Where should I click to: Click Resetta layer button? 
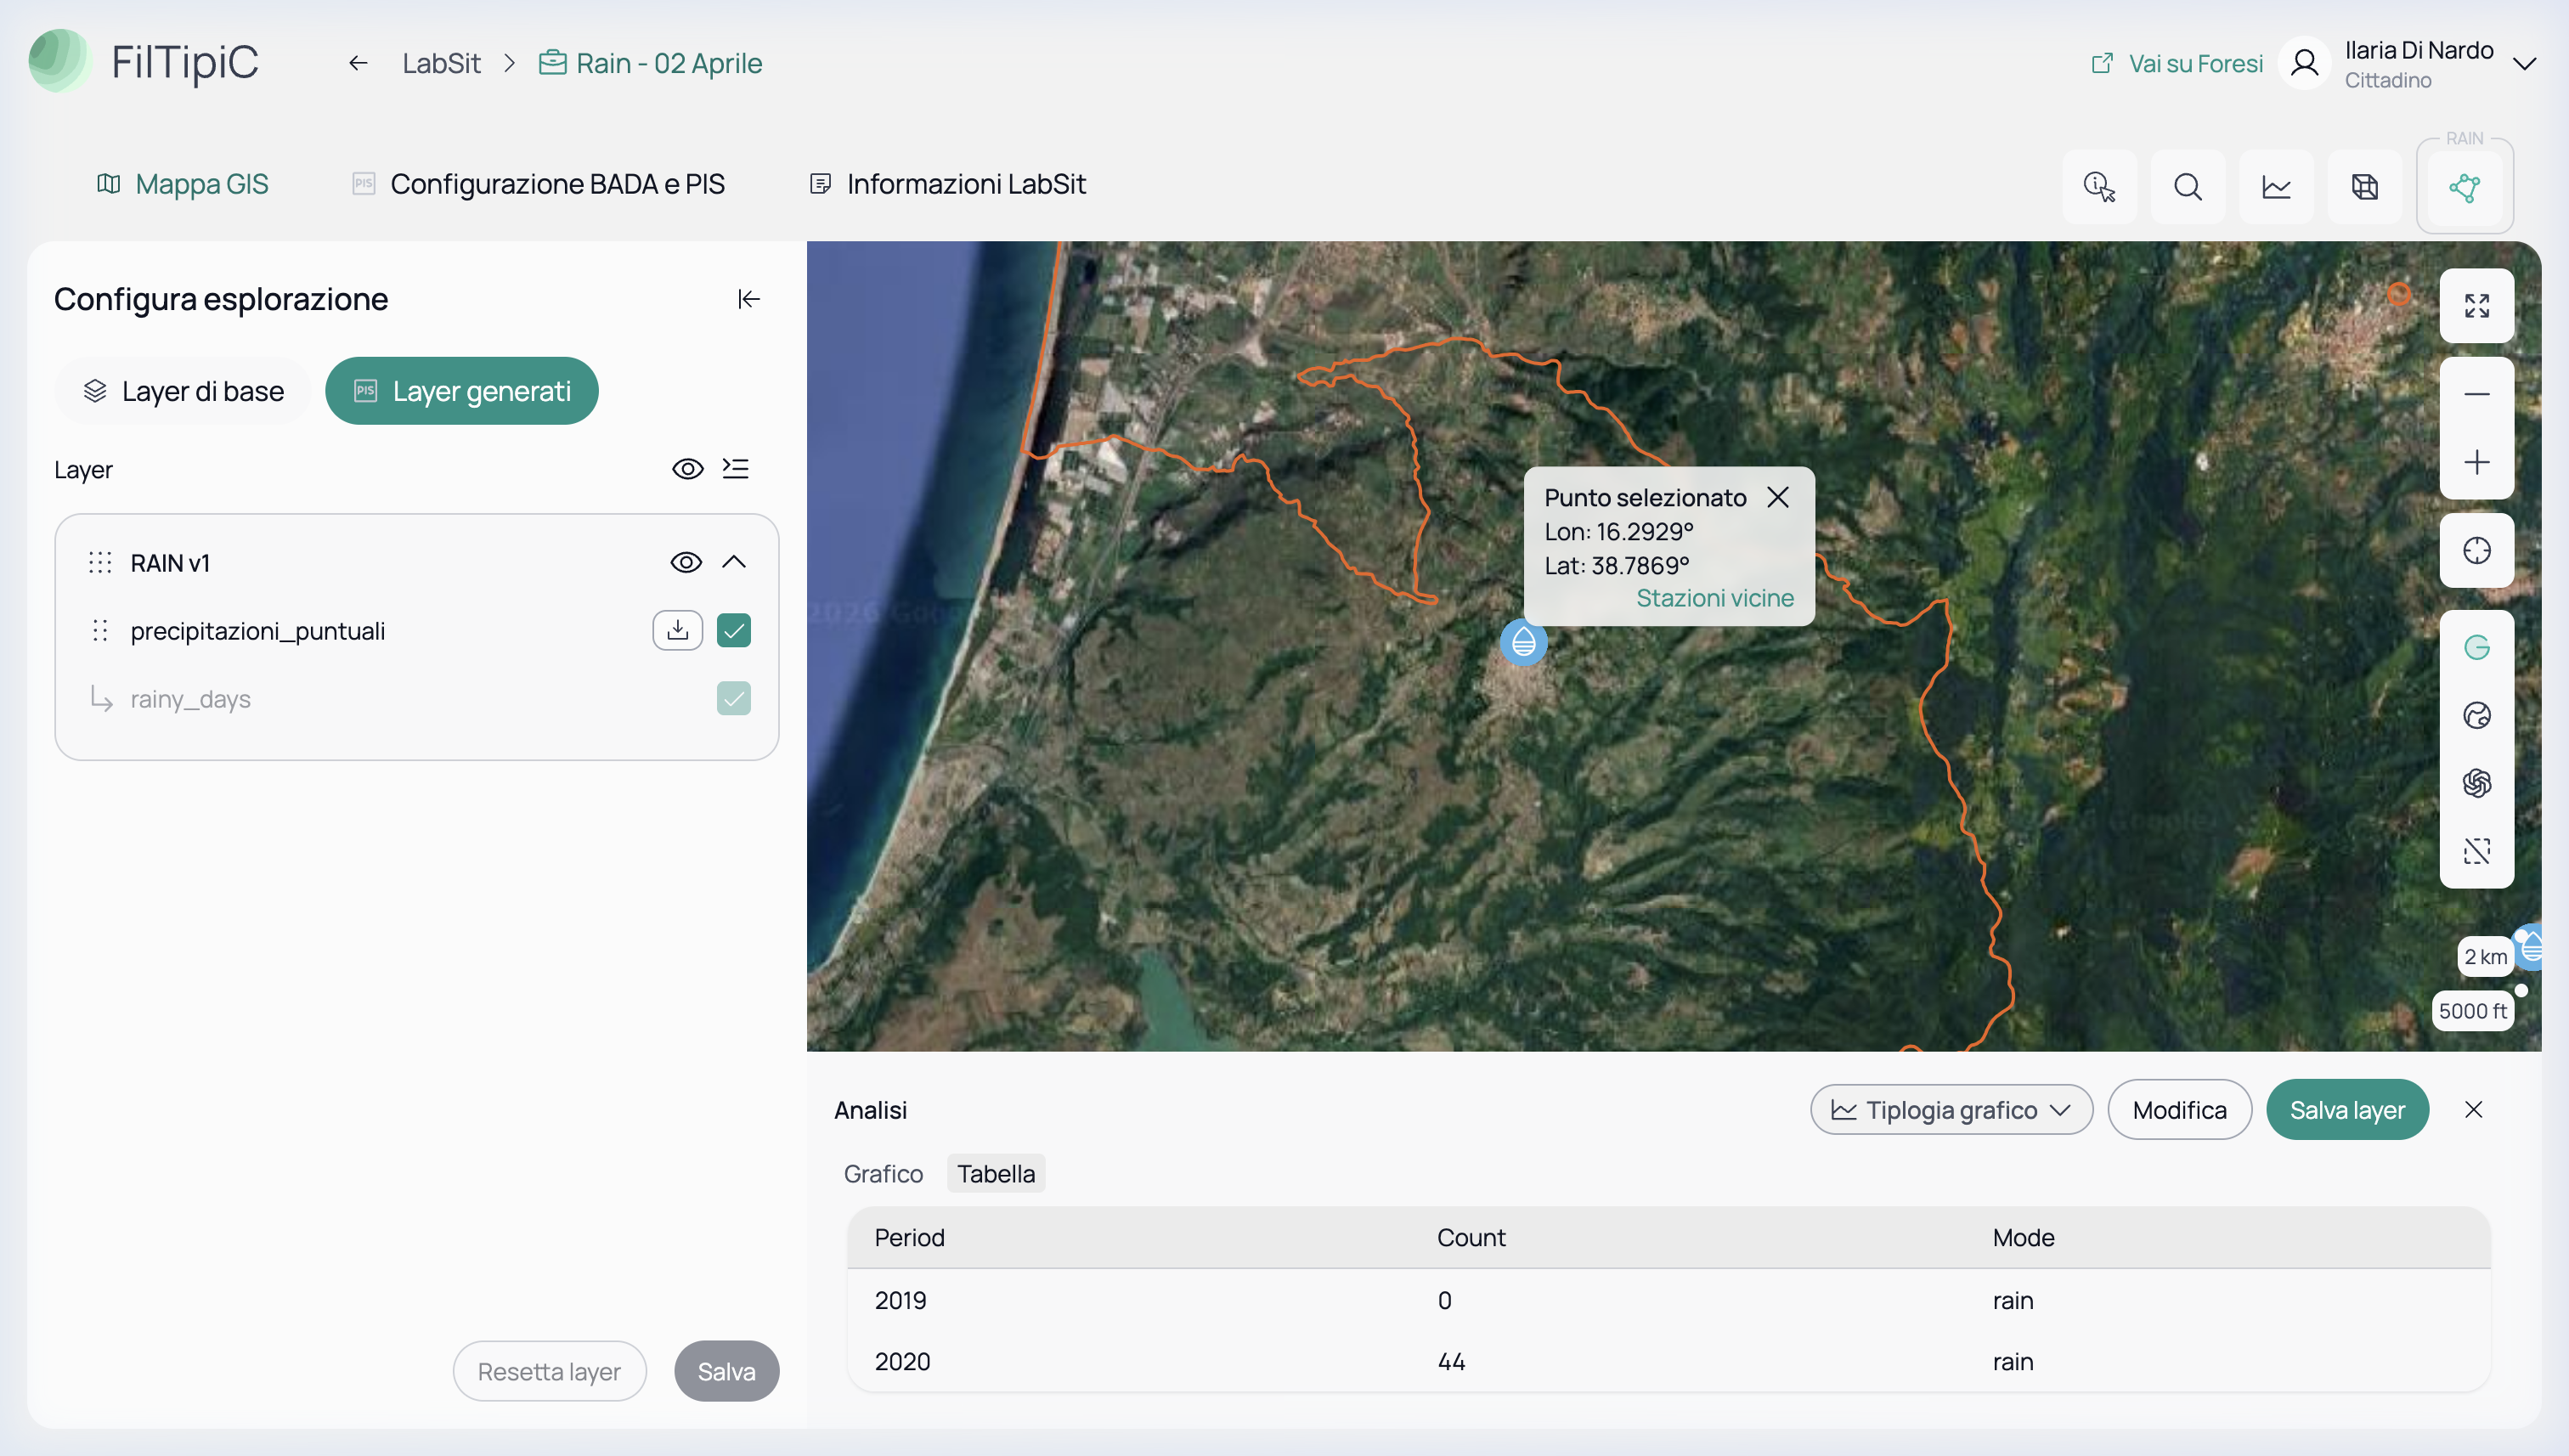point(550,1371)
